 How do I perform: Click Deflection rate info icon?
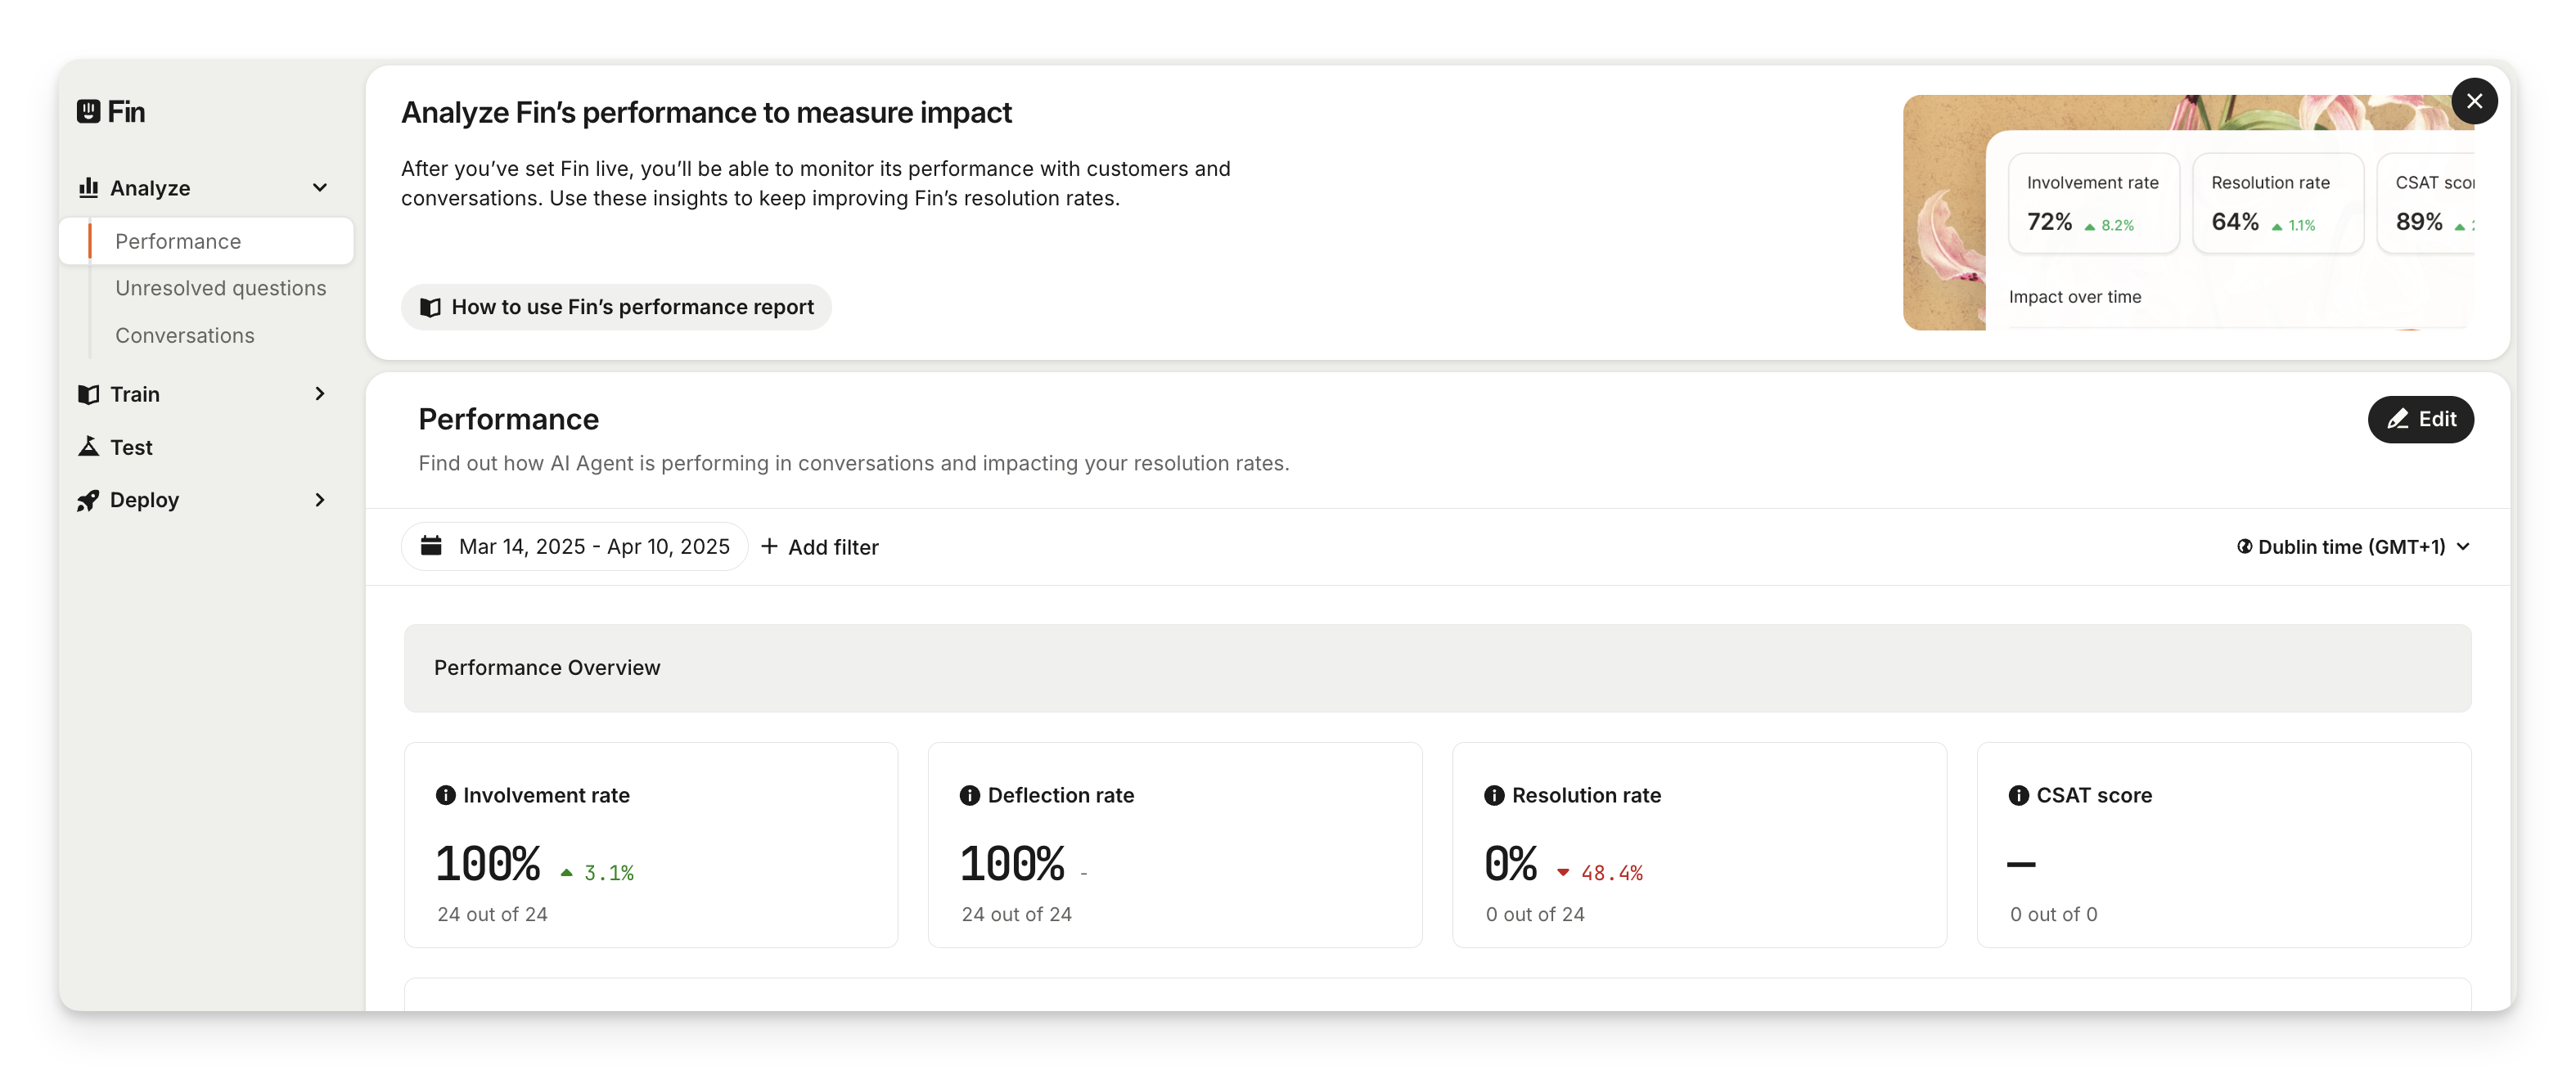970,795
